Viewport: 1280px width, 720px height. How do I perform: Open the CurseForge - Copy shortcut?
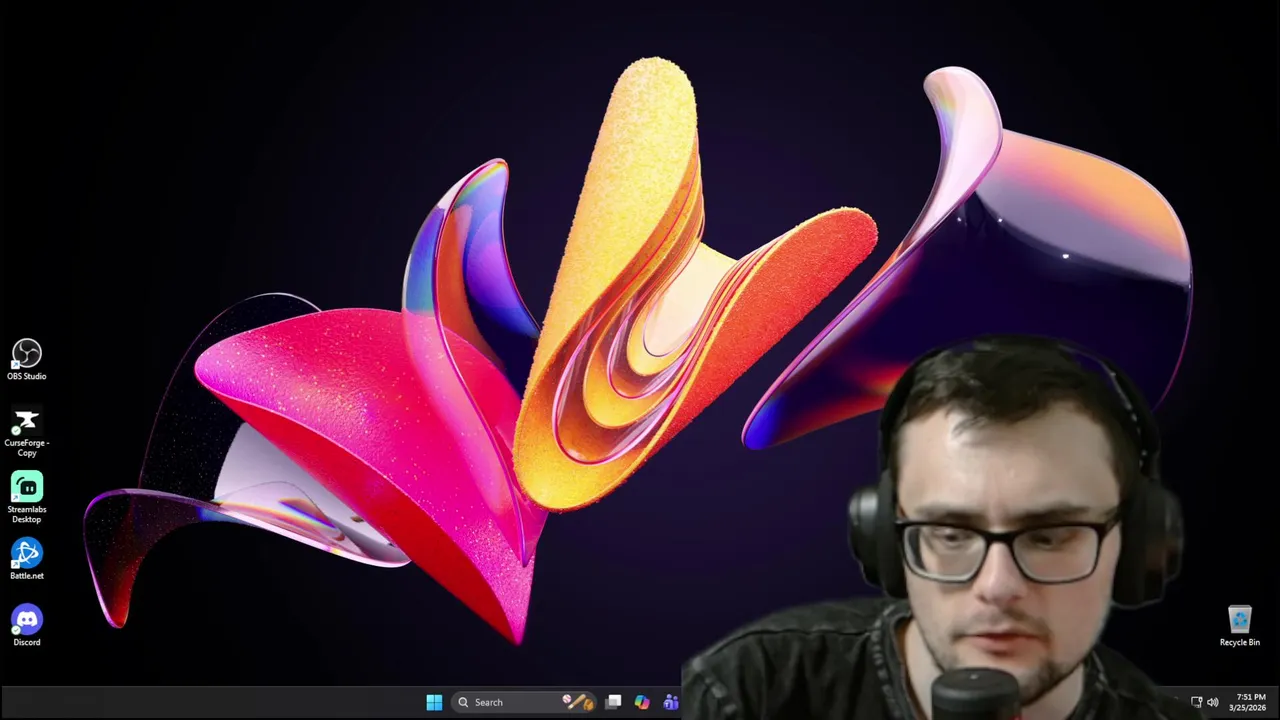coord(27,431)
